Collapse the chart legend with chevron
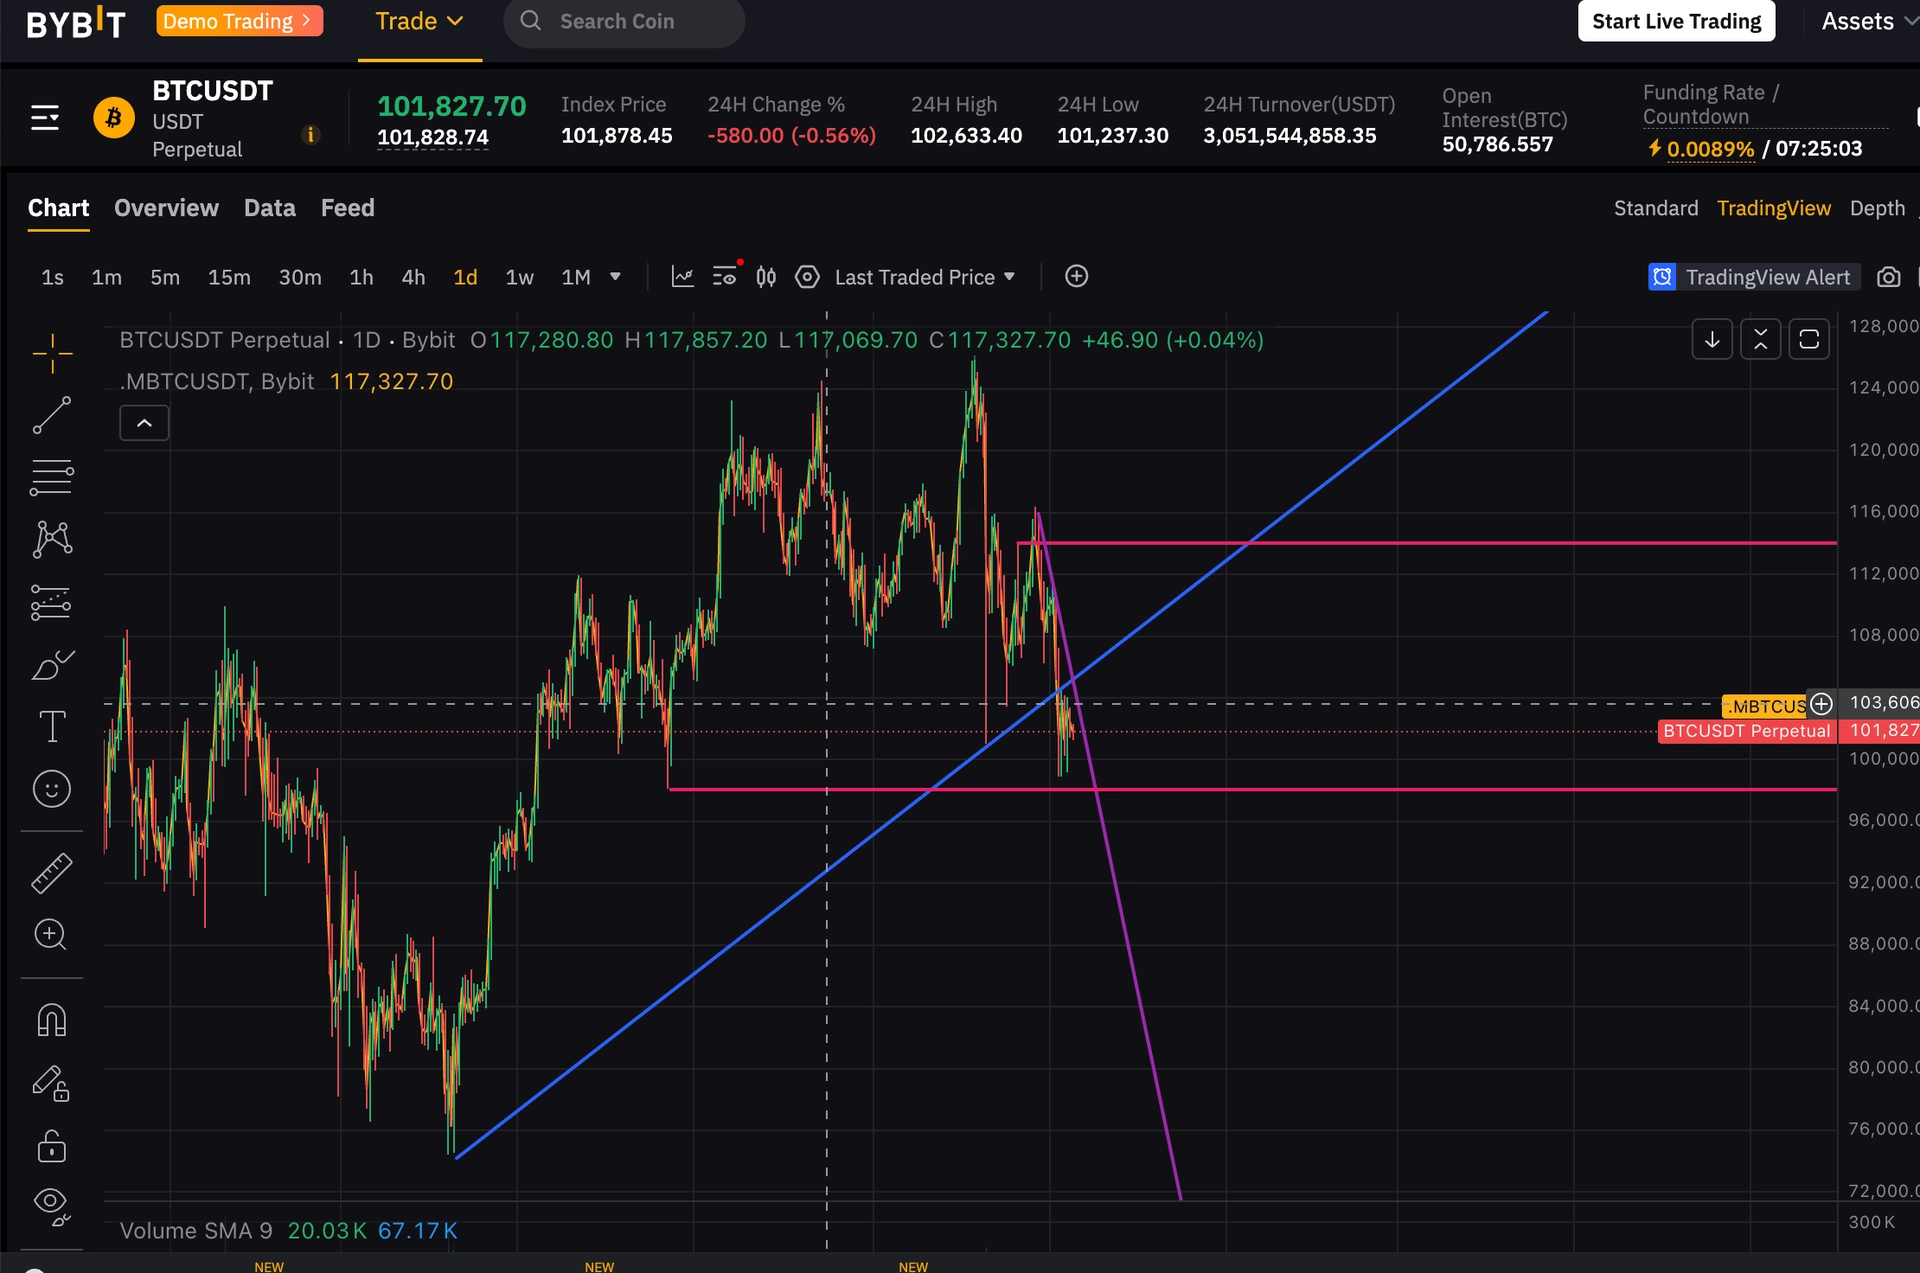This screenshot has width=1920, height=1273. tap(144, 423)
